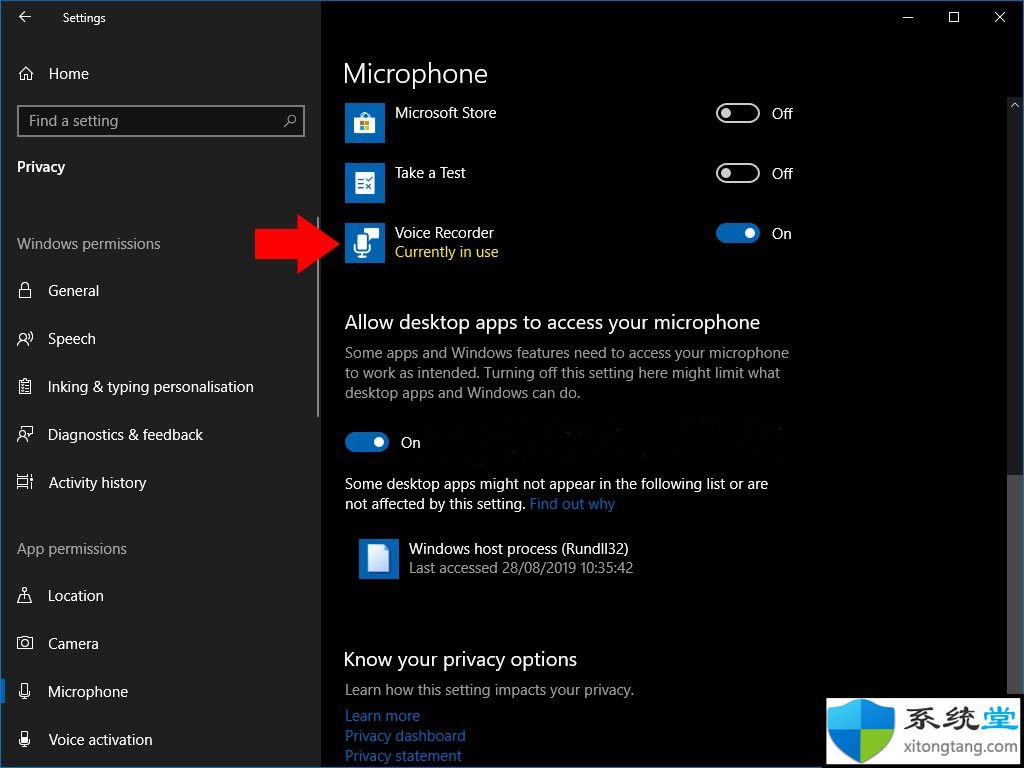The image size is (1024, 768).
Task: Click the Windows host process file icon
Action: click(x=379, y=559)
